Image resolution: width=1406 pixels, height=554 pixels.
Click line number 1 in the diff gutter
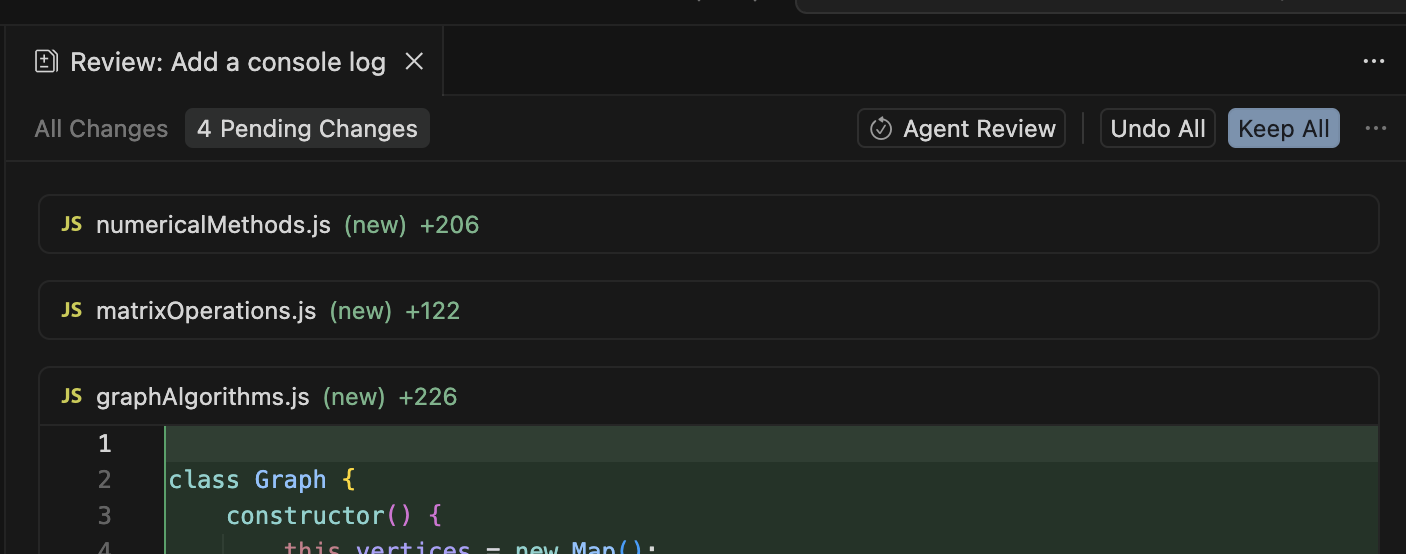104,444
